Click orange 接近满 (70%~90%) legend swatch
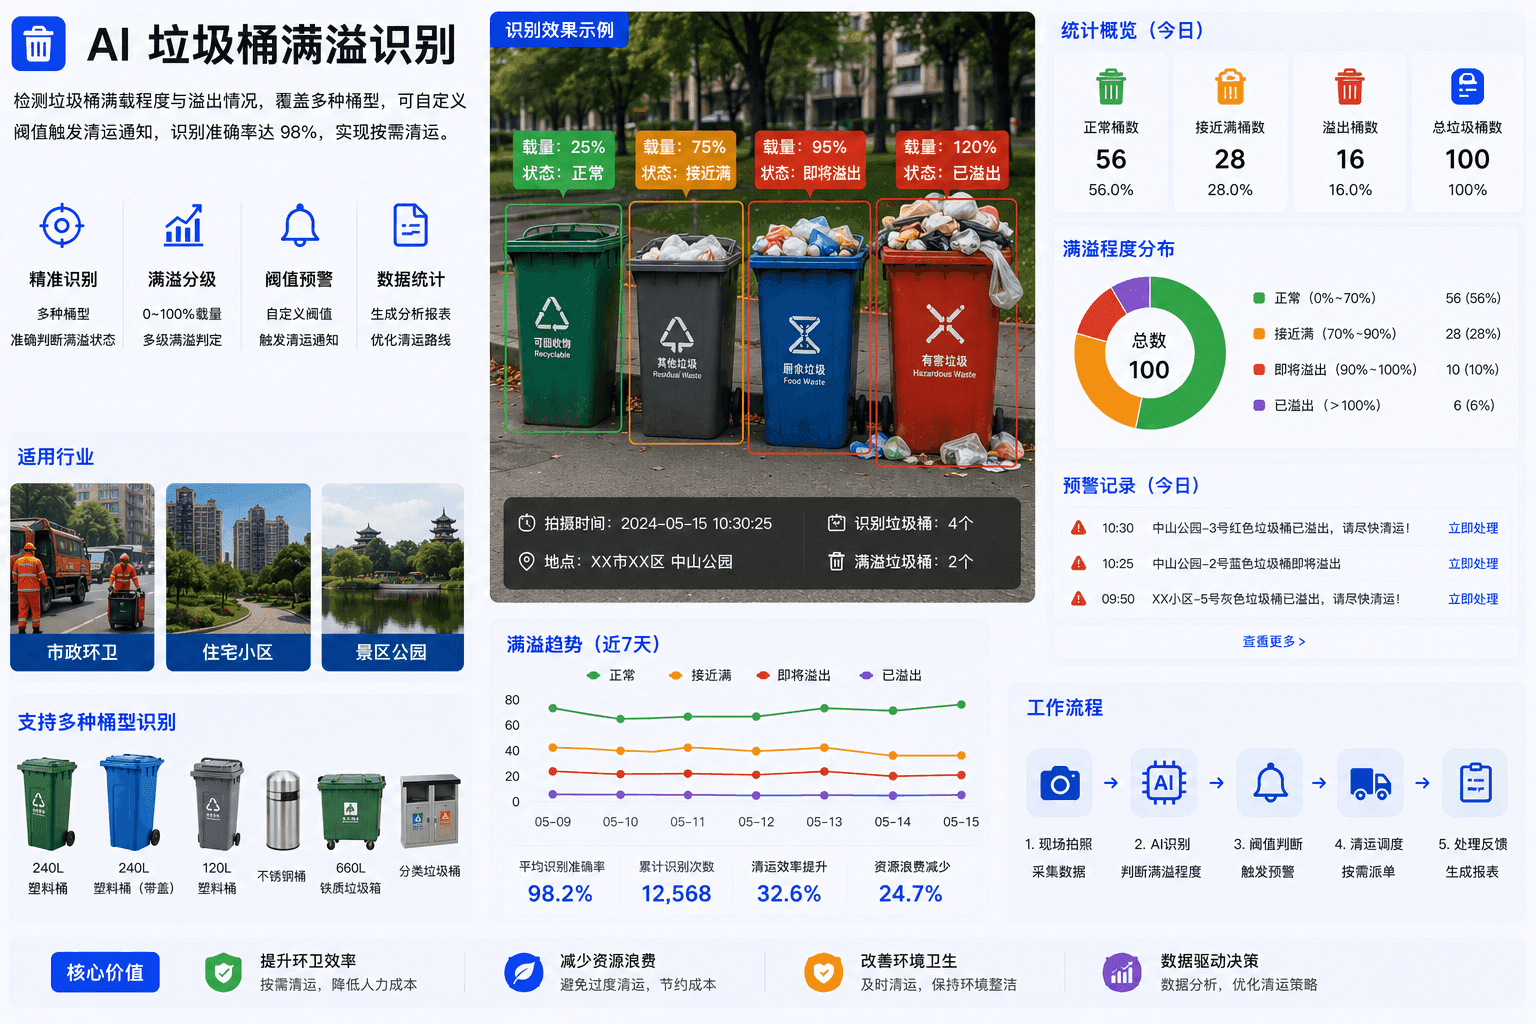This screenshot has height=1024, width=1536. [x=1259, y=334]
